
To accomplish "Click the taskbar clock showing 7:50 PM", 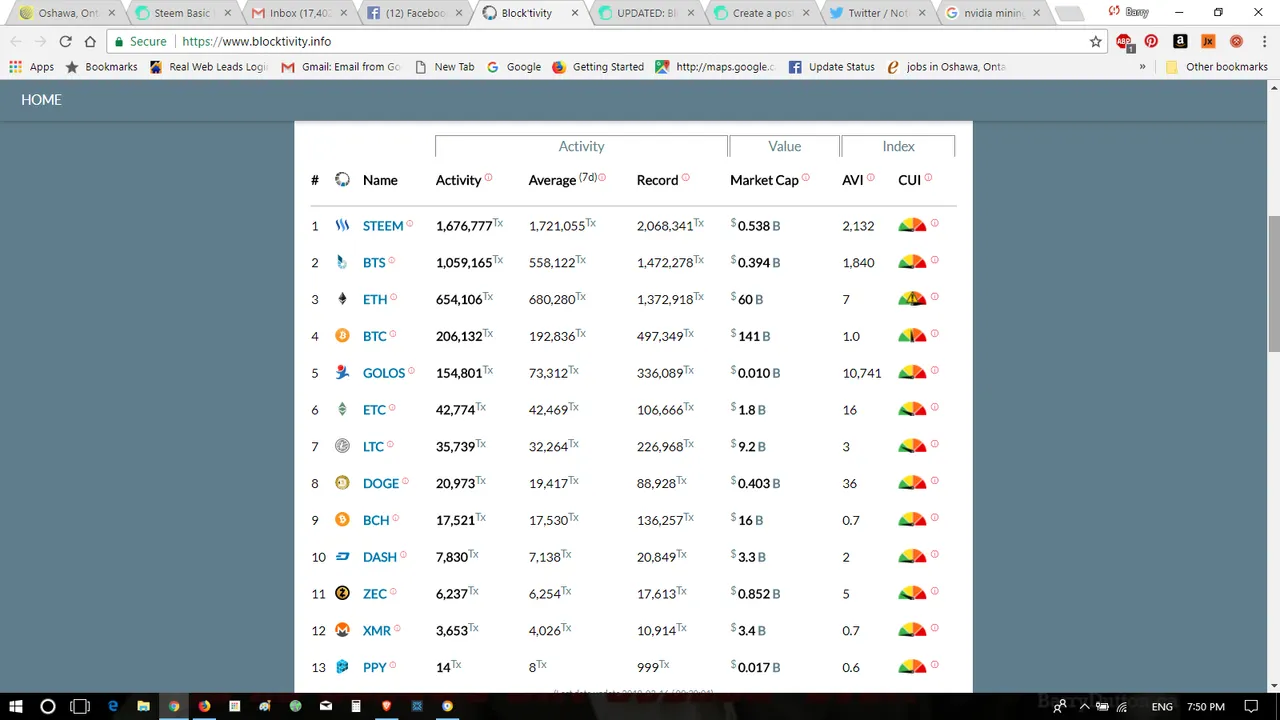I will tap(1206, 706).
